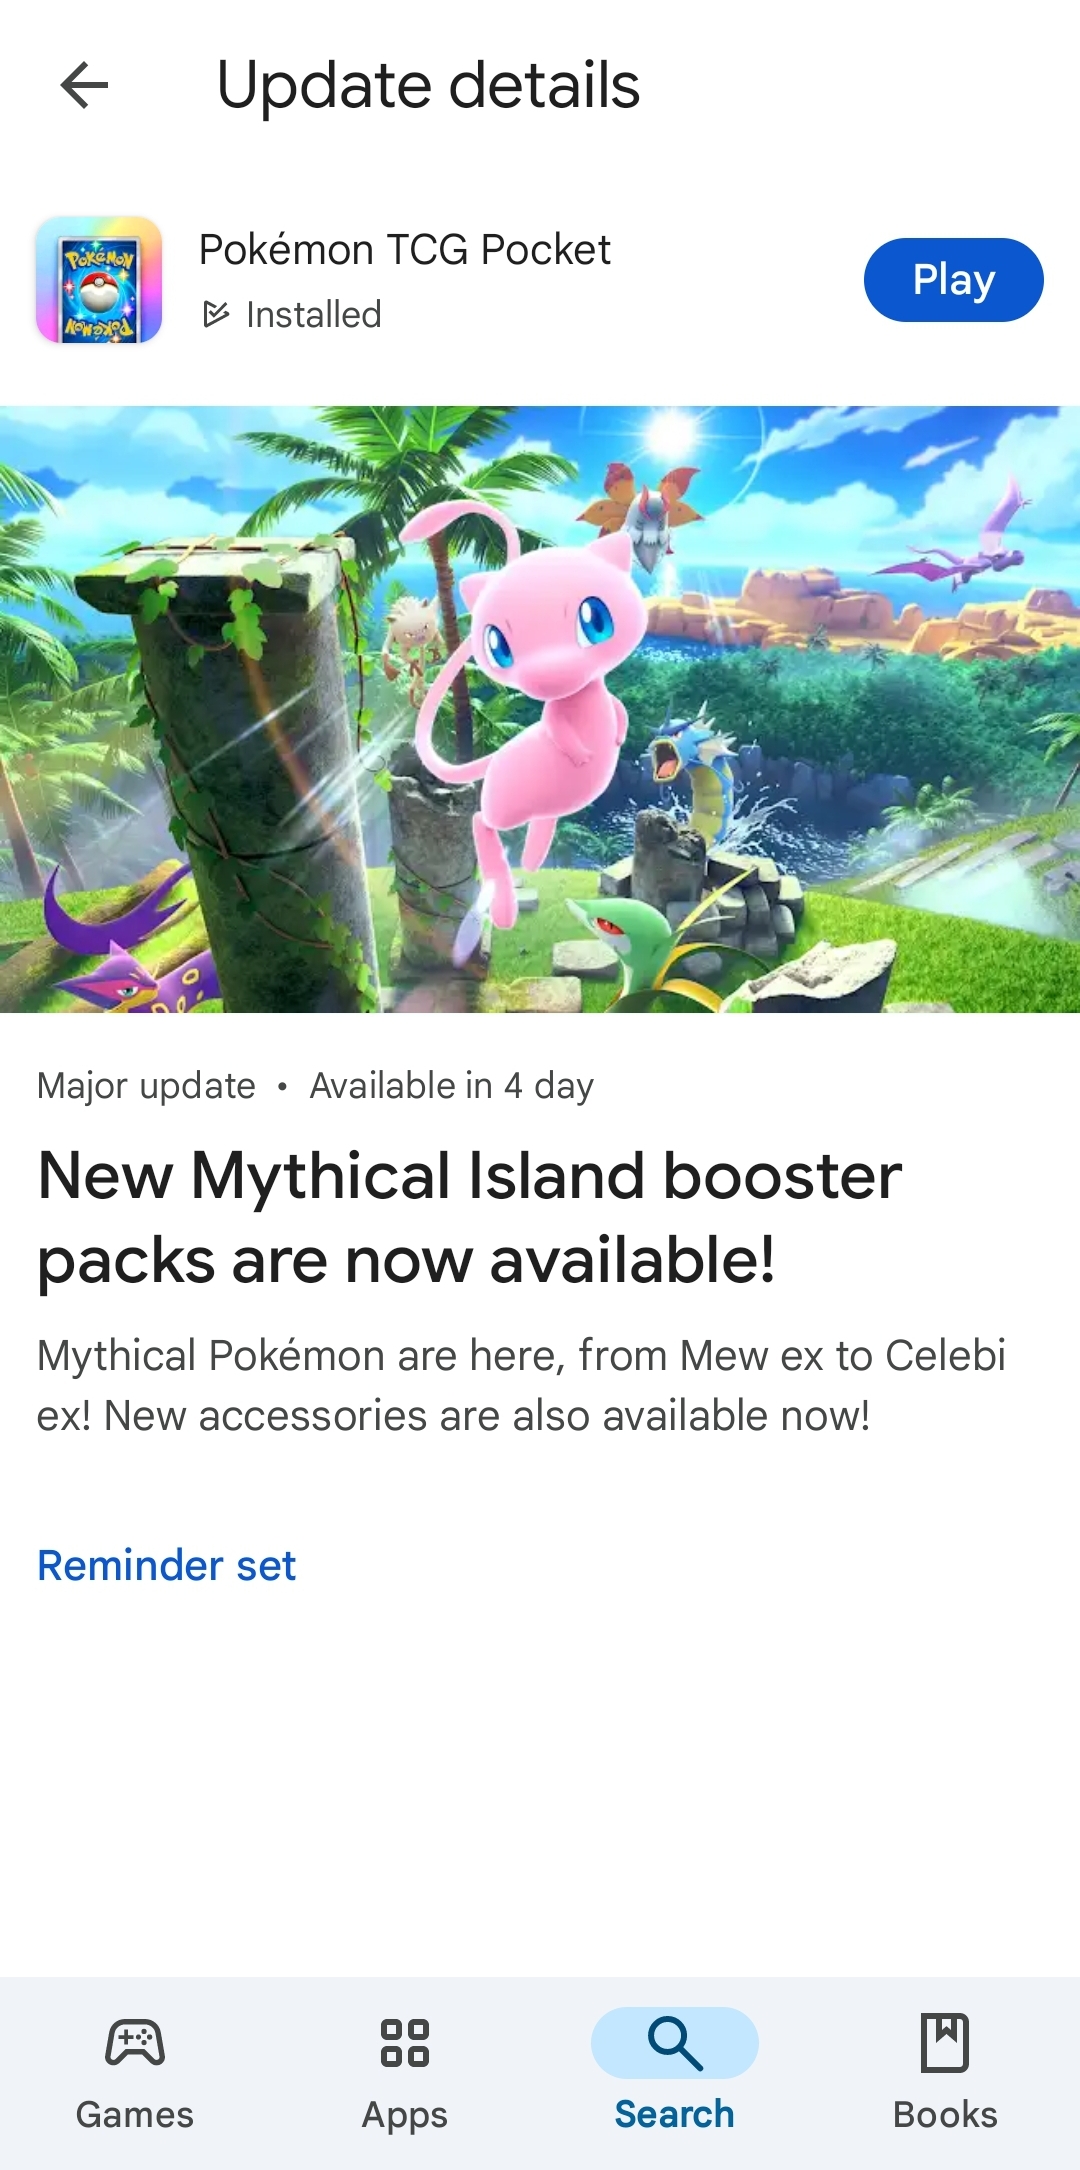
Task: Tap the Mew Mythical Island banner image
Action: pyautogui.click(x=540, y=709)
